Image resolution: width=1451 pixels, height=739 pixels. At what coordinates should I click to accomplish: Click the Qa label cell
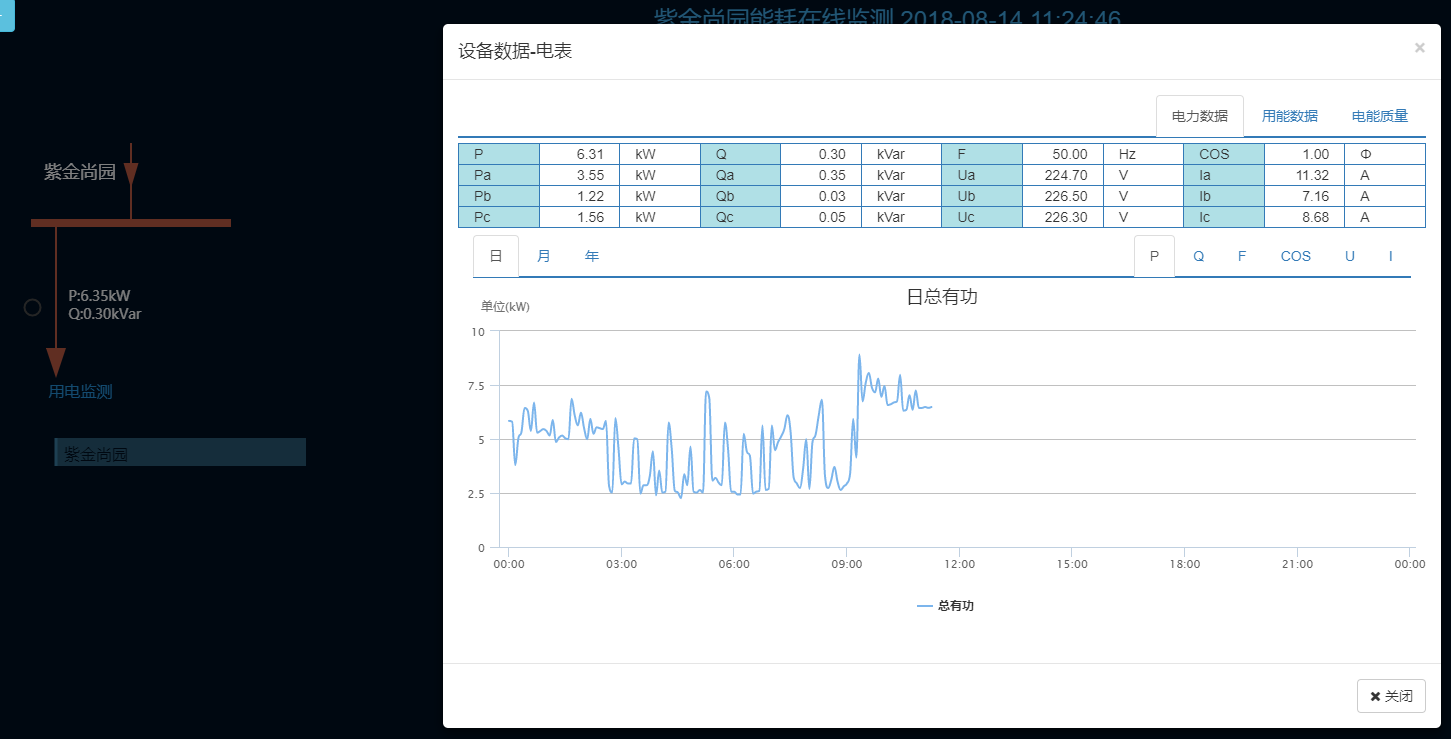740,175
